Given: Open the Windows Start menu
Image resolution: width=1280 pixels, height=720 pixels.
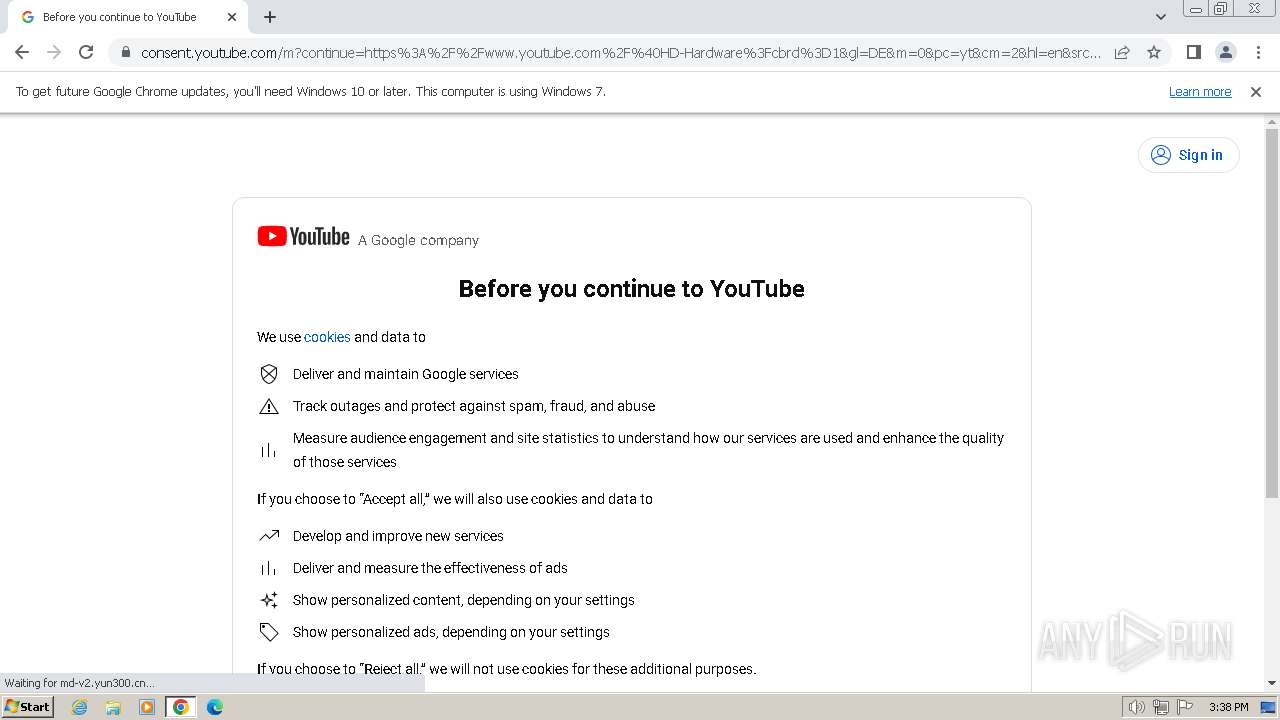Looking at the screenshot, I should pos(27,706).
